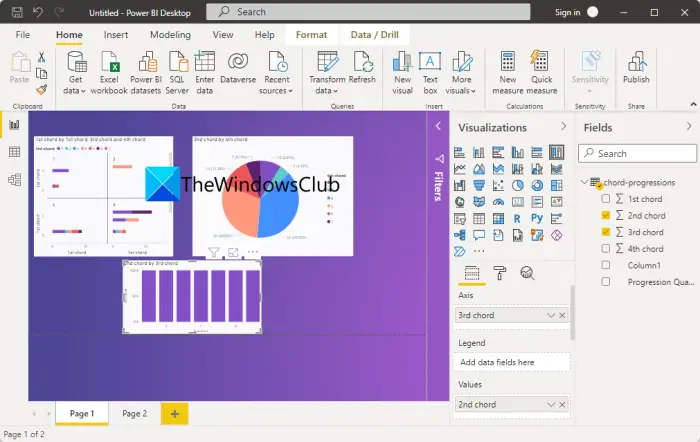The image size is (700, 442).
Task: Collapse the Fields pane
Action: coord(688,127)
